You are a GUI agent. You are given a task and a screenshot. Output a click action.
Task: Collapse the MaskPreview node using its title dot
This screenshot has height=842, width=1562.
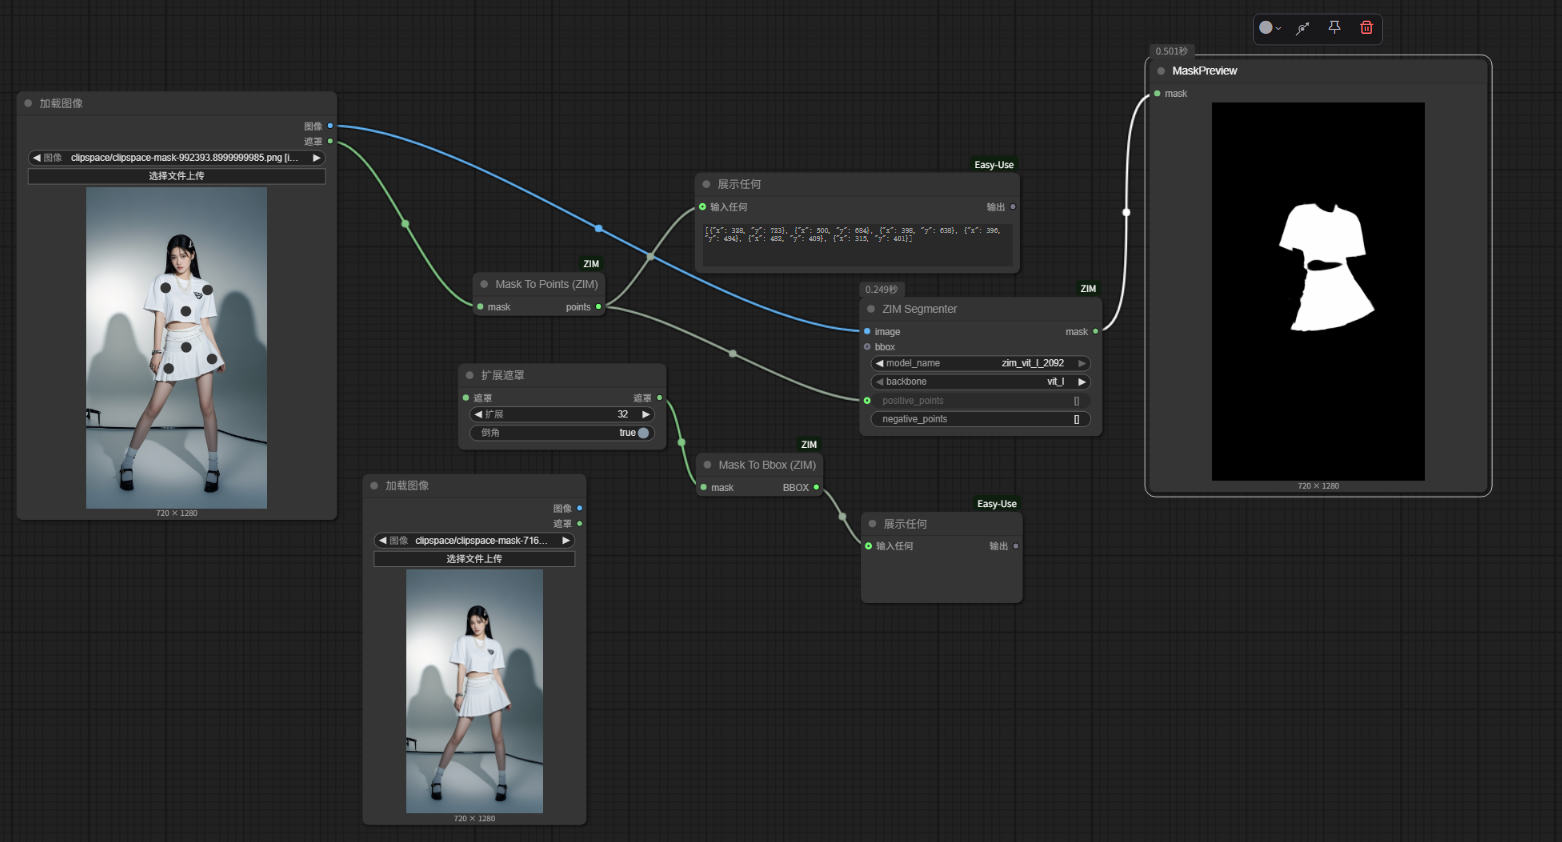[x=1161, y=71]
